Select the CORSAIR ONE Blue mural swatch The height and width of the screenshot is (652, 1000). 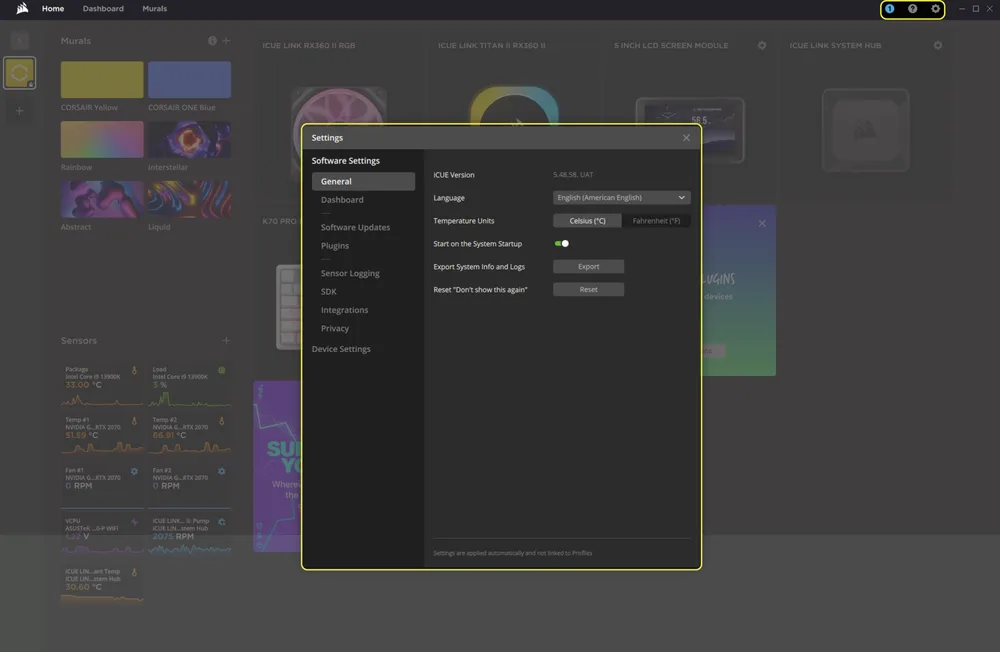point(189,80)
